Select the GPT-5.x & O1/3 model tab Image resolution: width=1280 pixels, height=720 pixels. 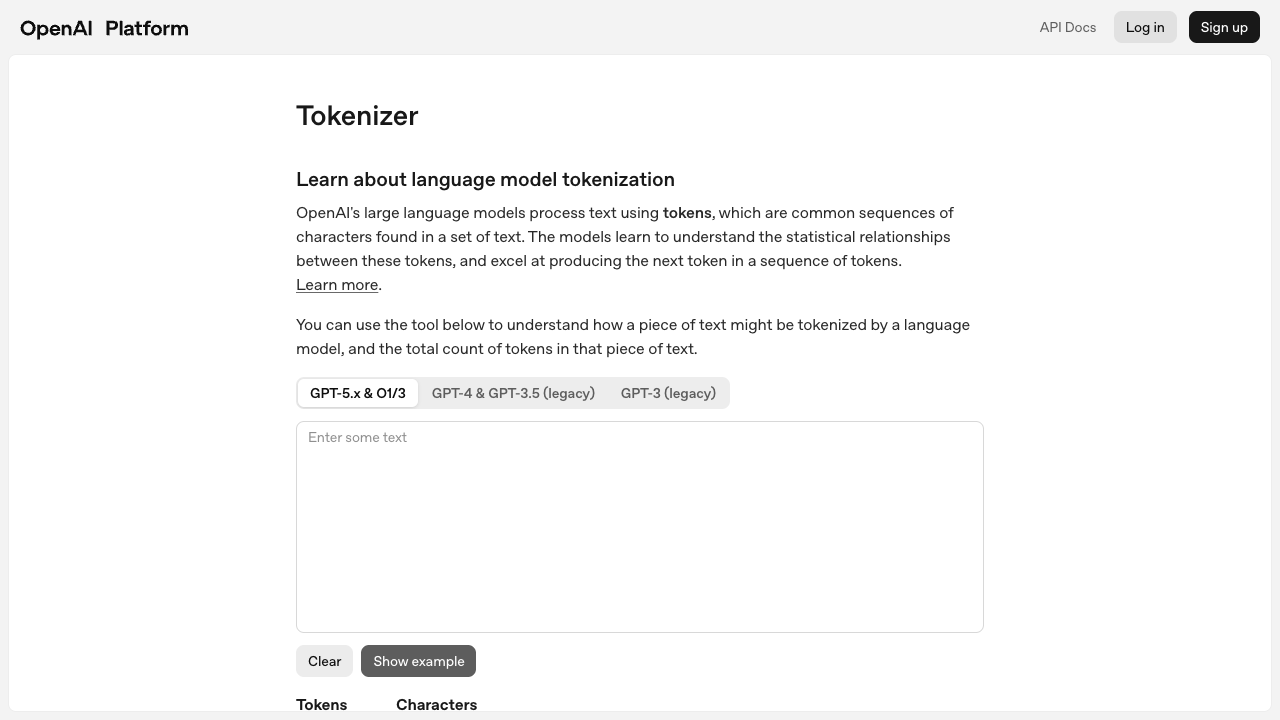coord(358,393)
